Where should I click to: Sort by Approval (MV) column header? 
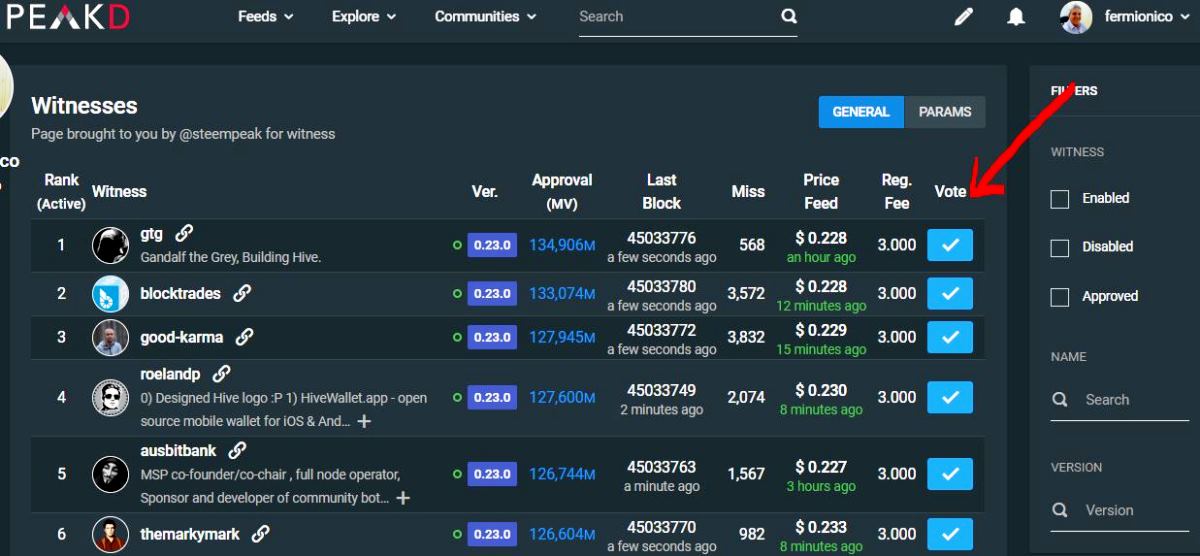[562, 192]
